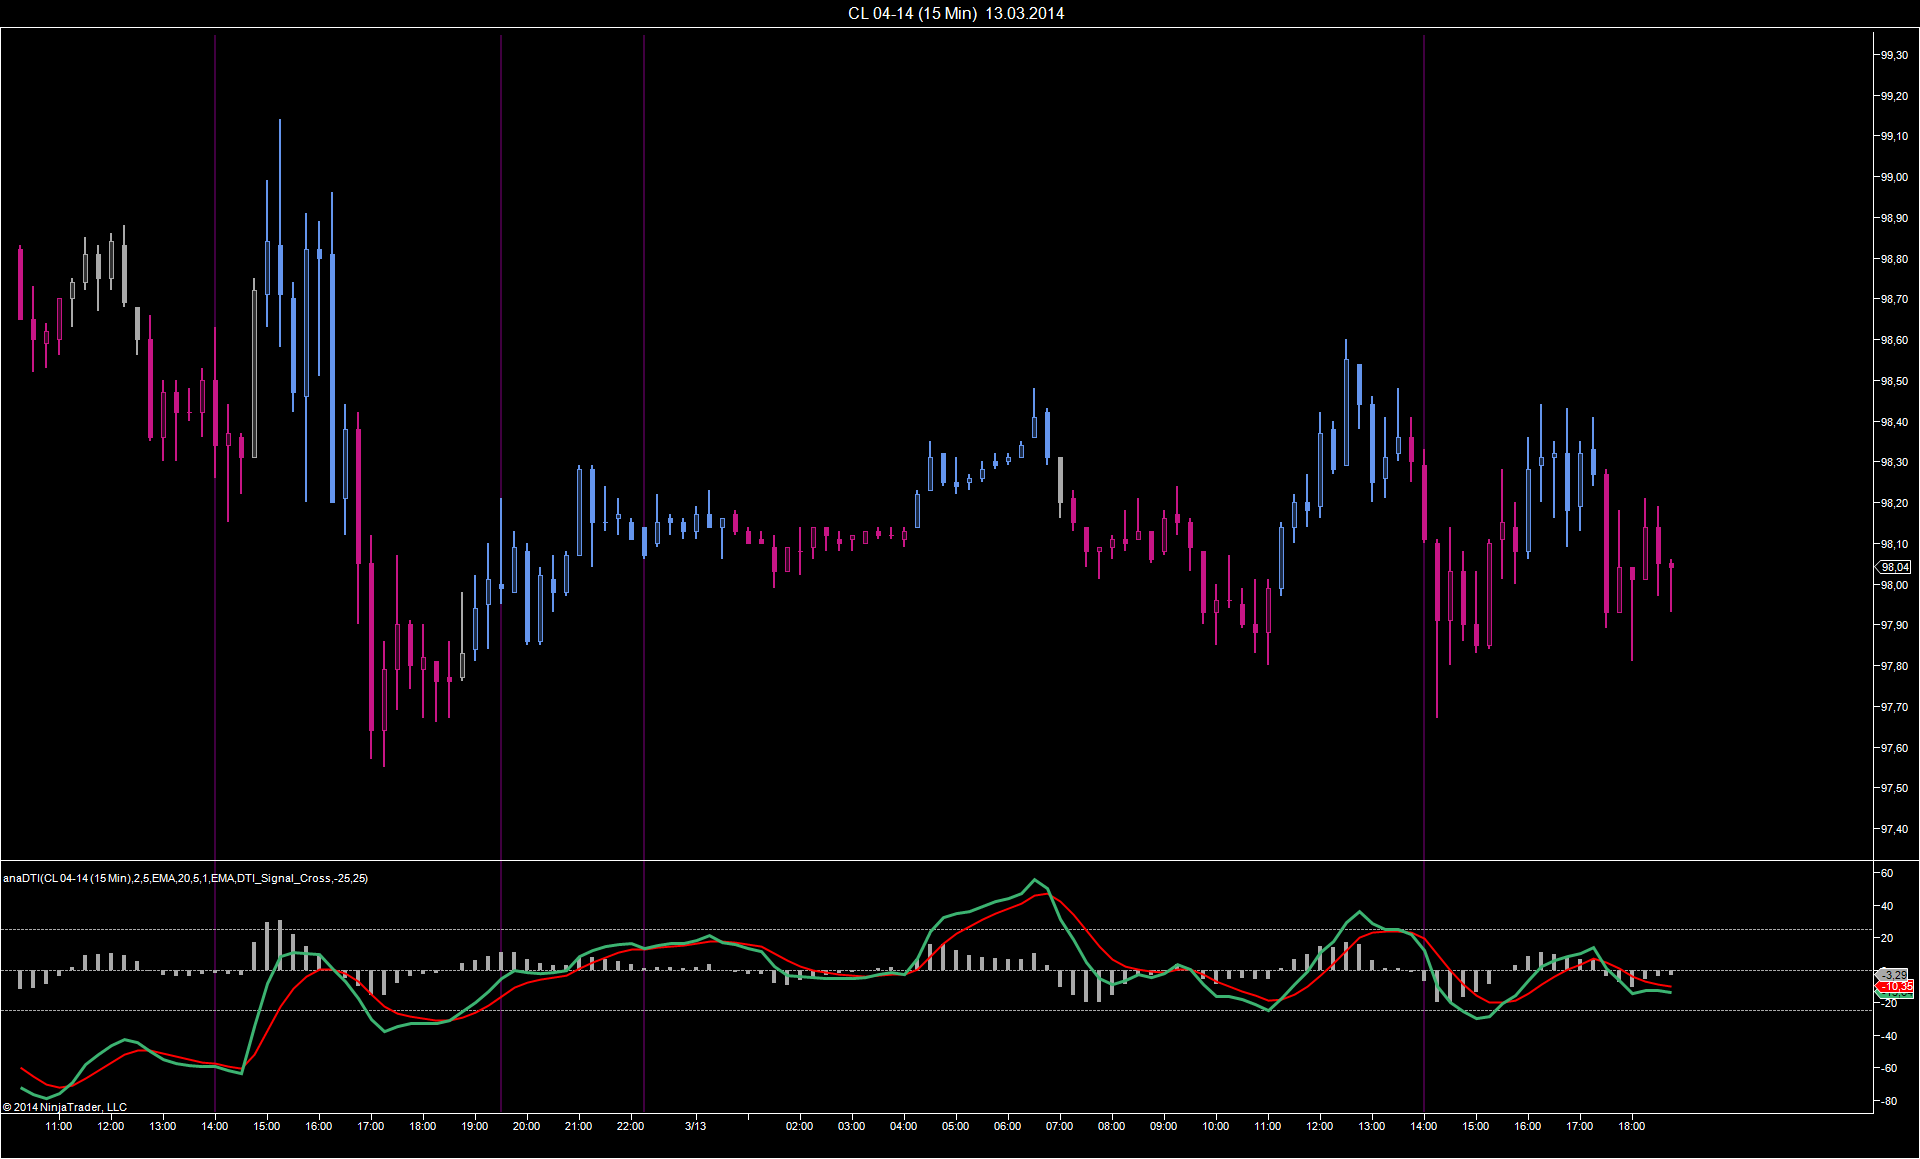The image size is (1920, 1159).
Task: Click the first 11:00 time axis label
Action: (59, 1126)
